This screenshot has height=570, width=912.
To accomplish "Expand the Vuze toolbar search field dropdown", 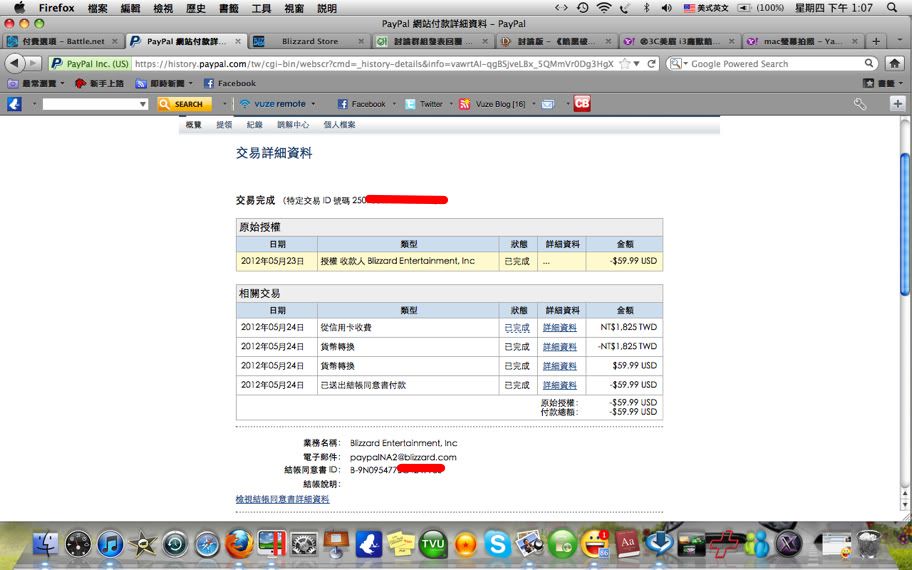I will tap(142, 104).
